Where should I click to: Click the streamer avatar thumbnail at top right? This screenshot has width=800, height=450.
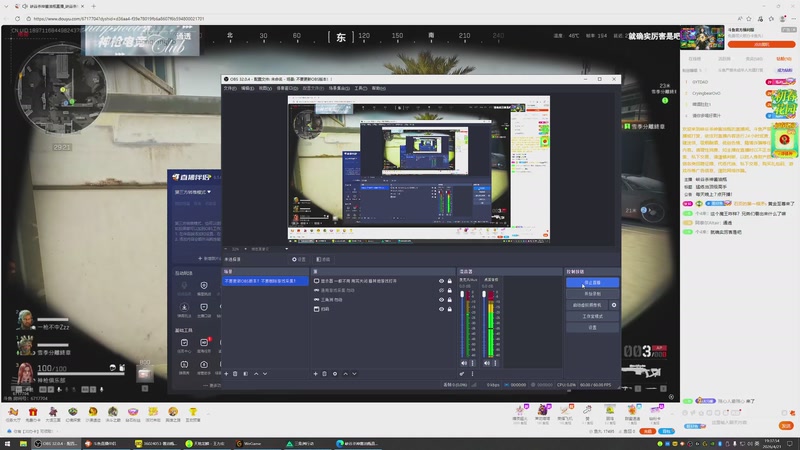(702, 38)
